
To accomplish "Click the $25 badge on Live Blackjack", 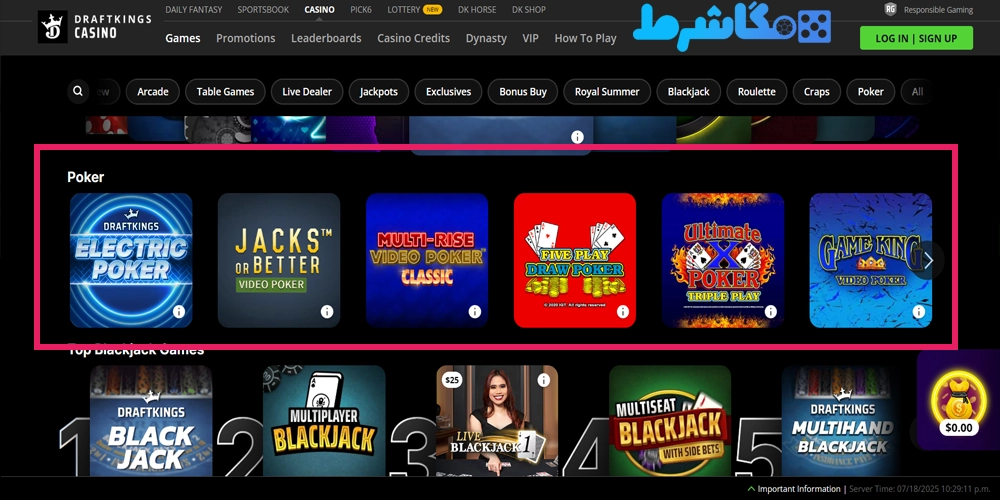I will [x=452, y=380].
